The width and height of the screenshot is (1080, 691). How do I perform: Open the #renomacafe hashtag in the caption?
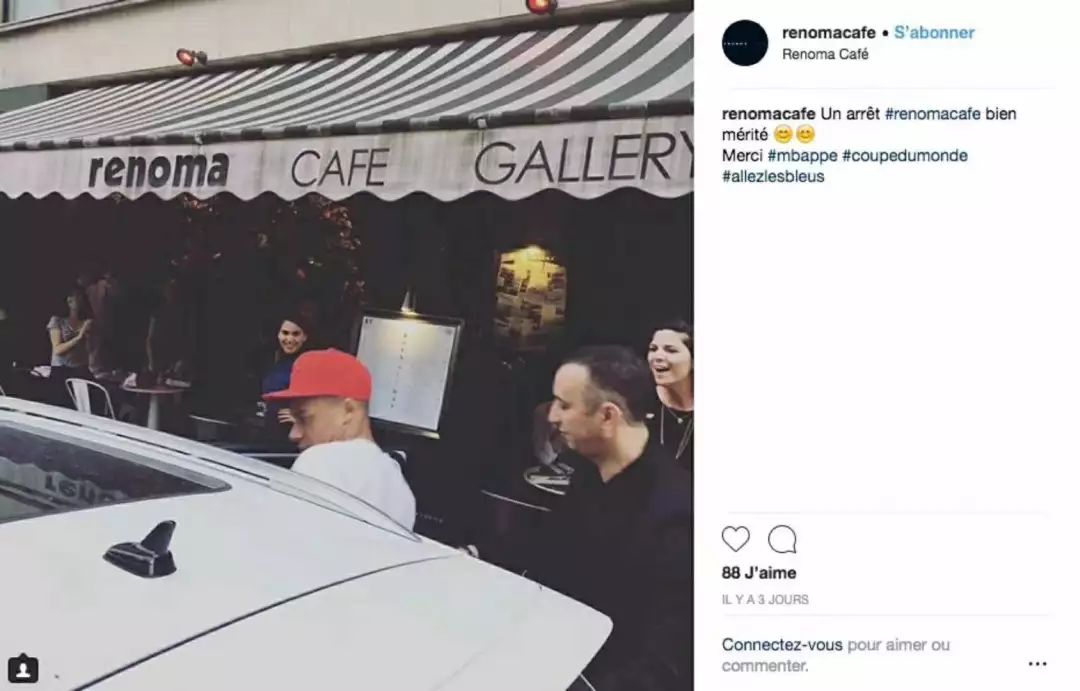point(932,114)
